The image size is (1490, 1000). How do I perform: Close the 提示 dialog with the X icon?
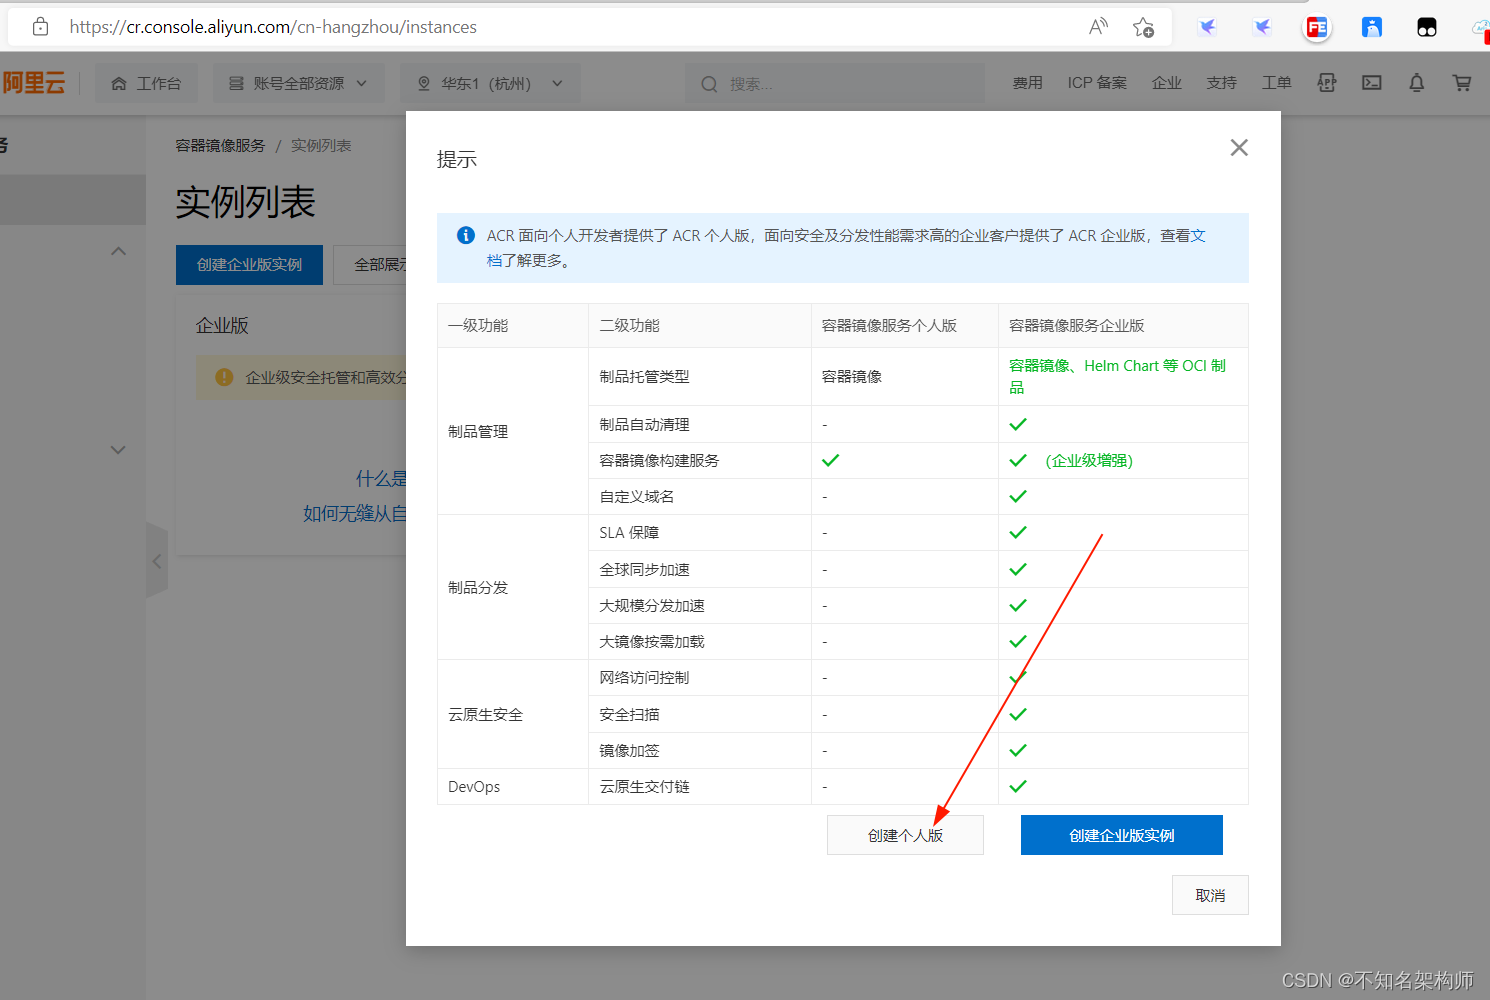click(x=1239, y=148)
